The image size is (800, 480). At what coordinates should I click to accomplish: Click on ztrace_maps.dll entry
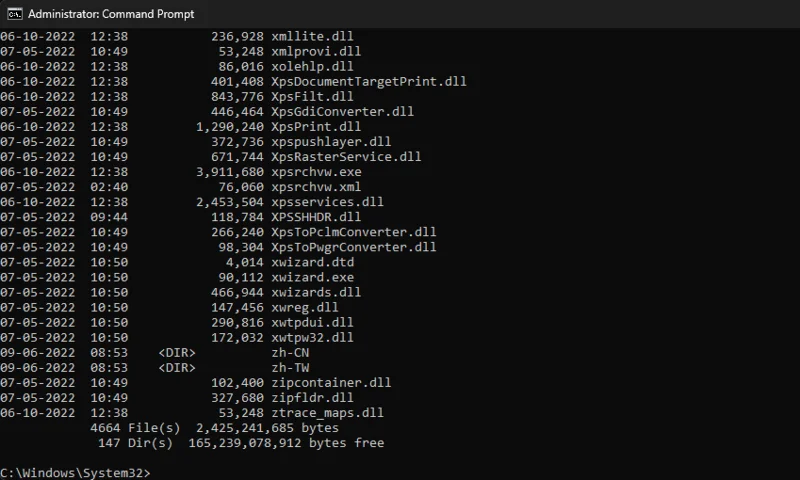[x=327, y=412]
